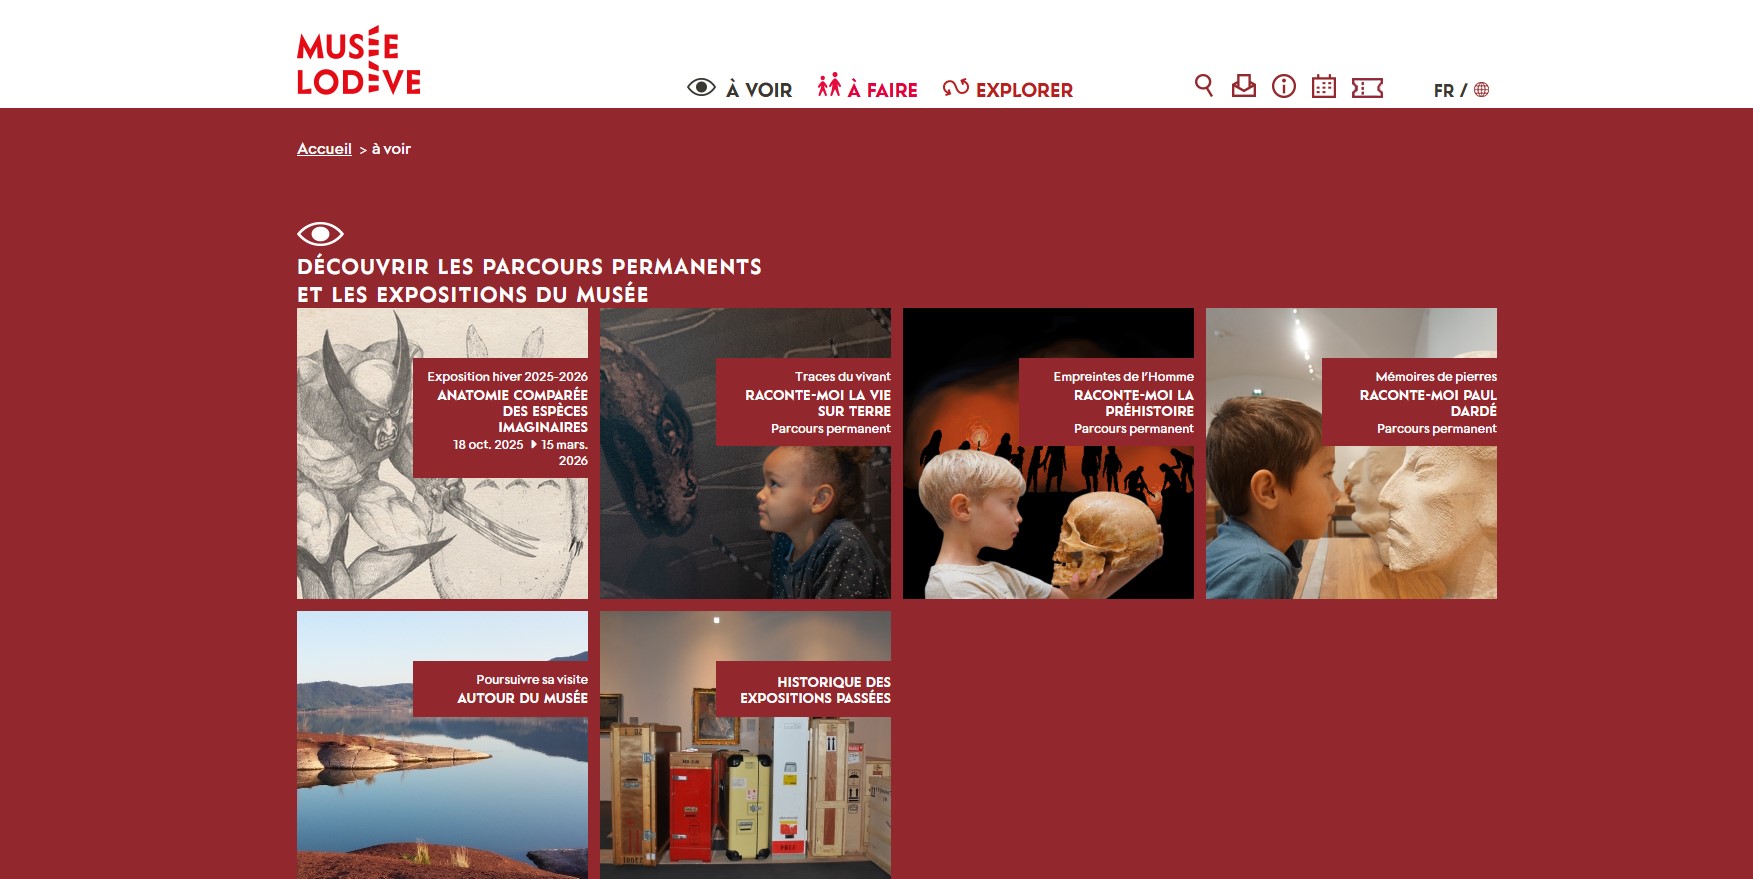Click the Musée Lodève logo
1753x879 pixels.
click(359, 61)
